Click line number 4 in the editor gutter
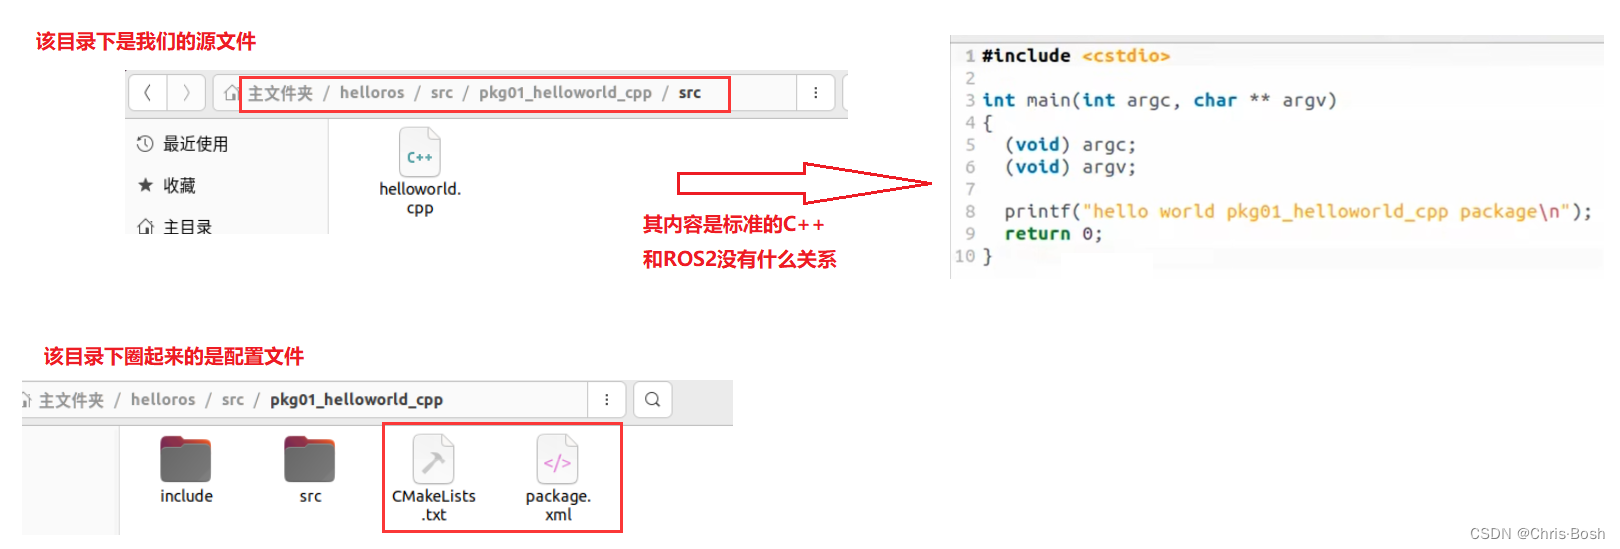Screen dimensions: 1620x549 click(970, 122)
